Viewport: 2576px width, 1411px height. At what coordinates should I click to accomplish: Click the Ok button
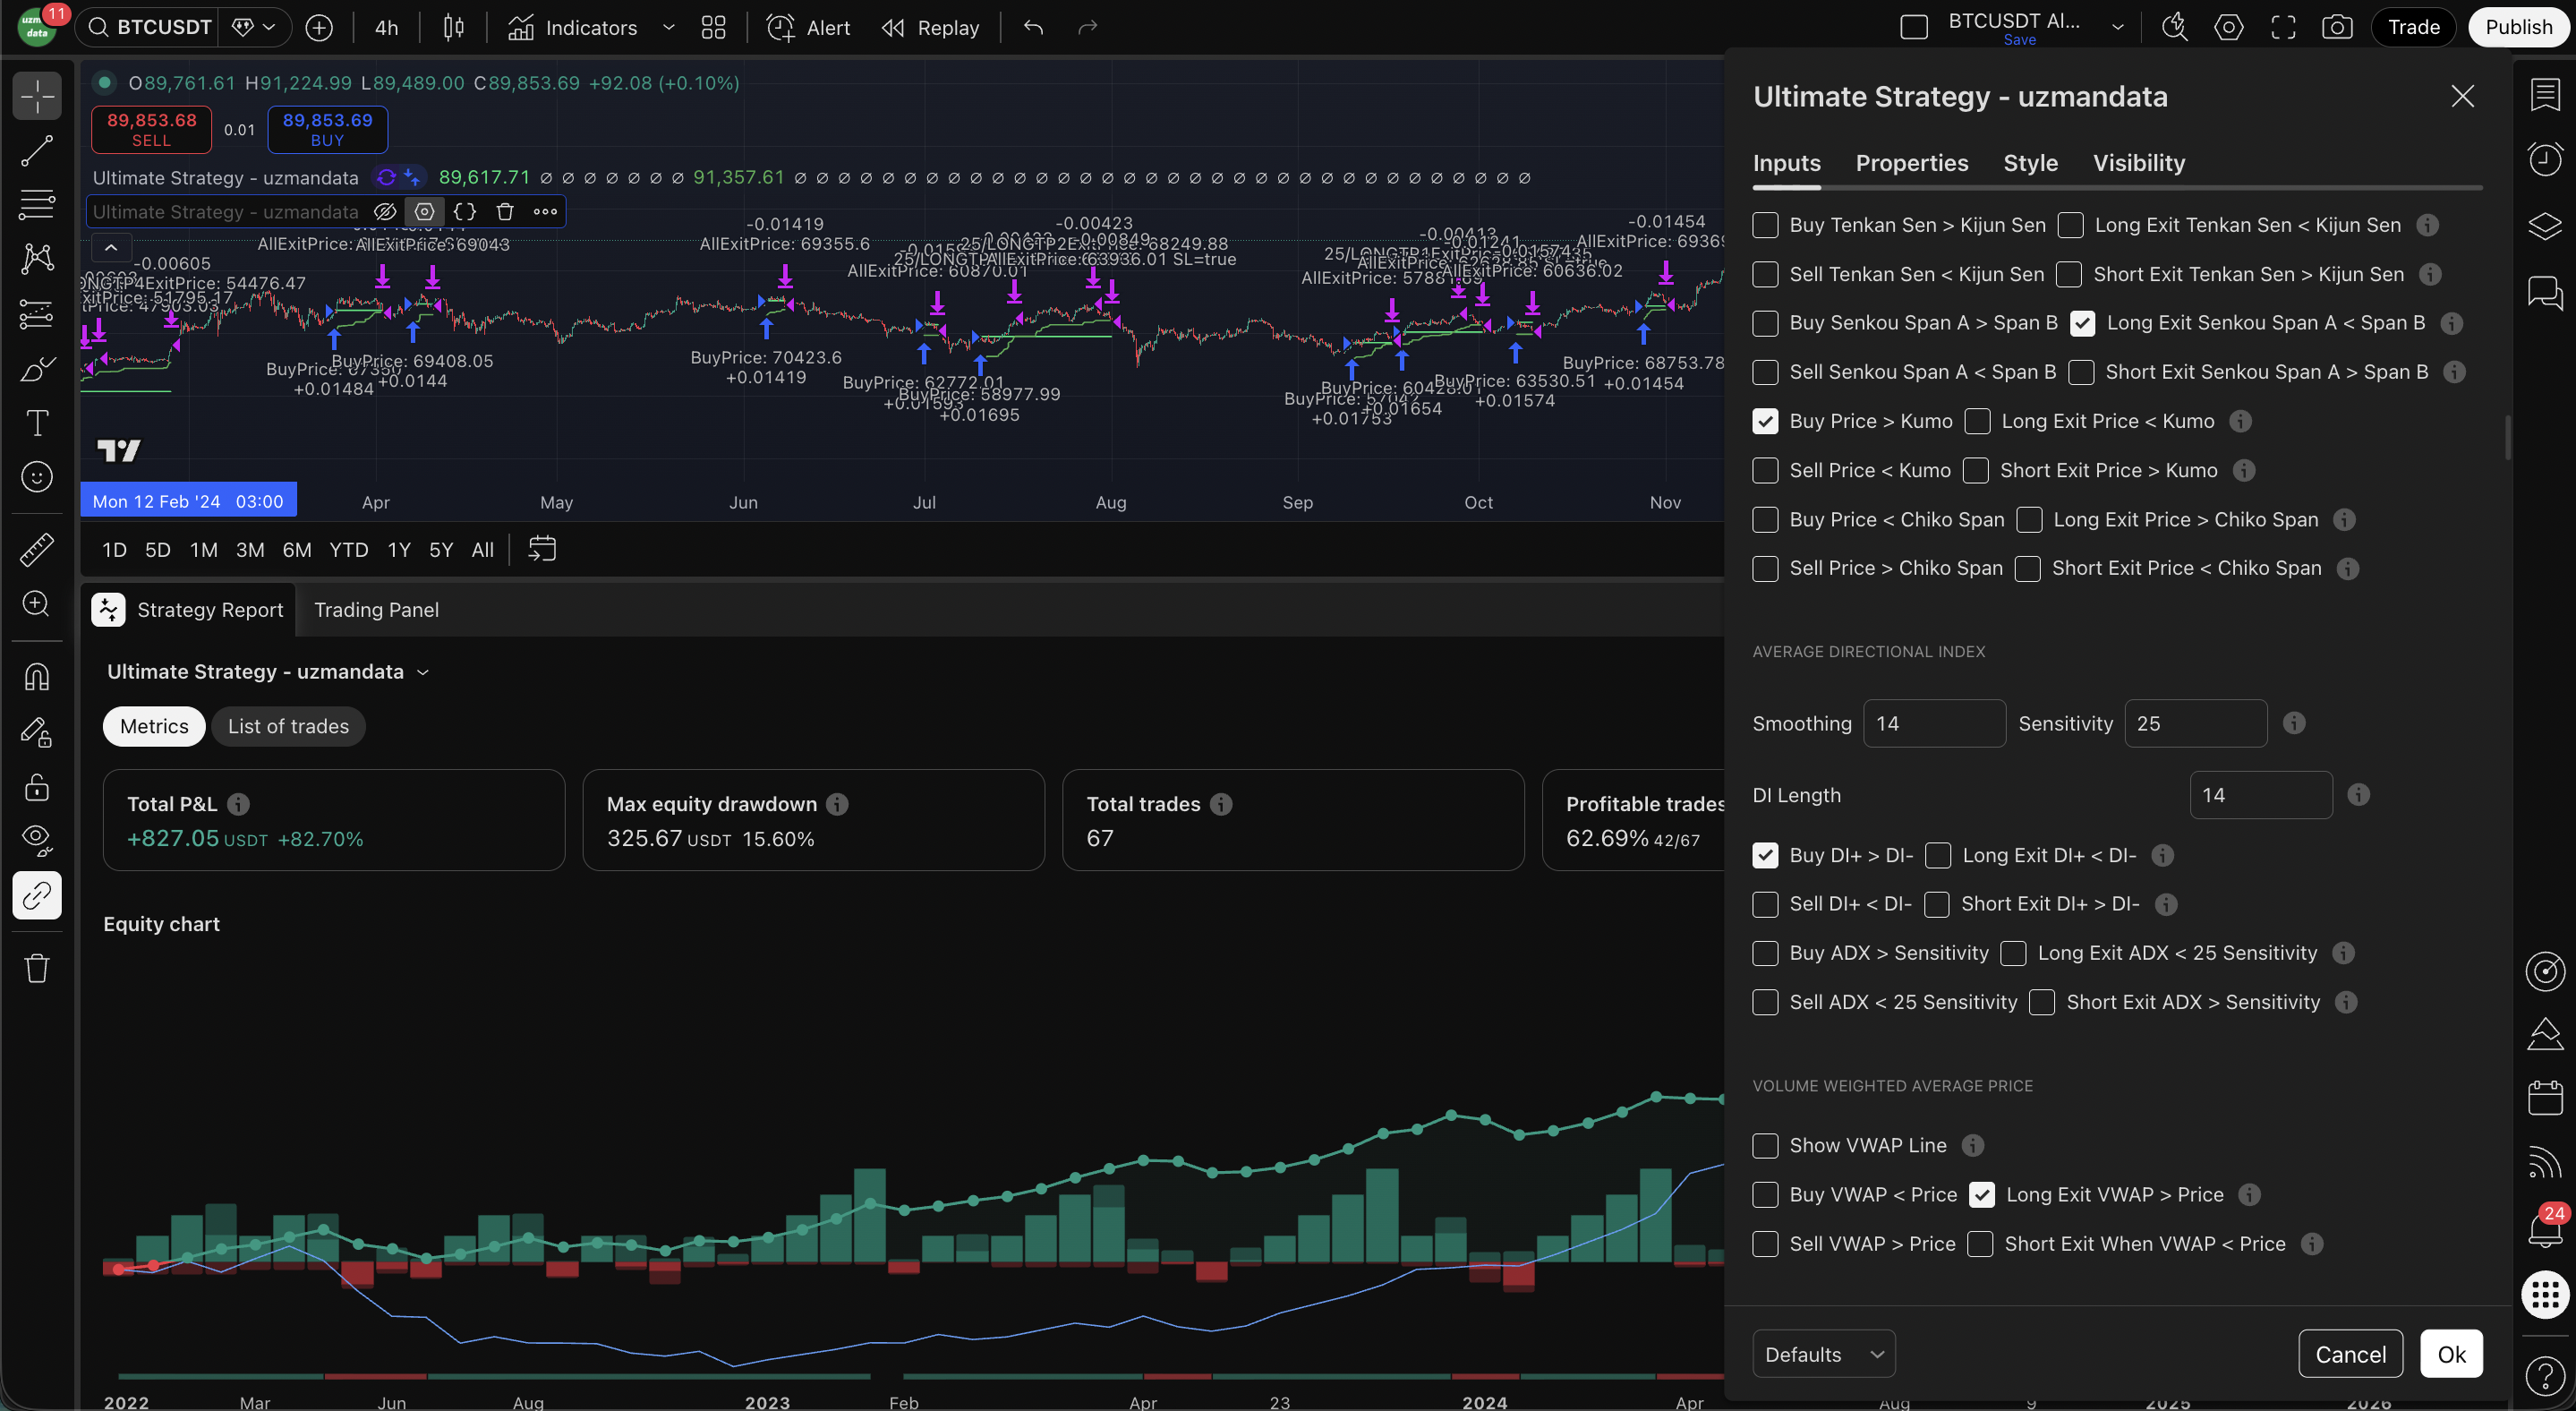click(2450, 1354)
